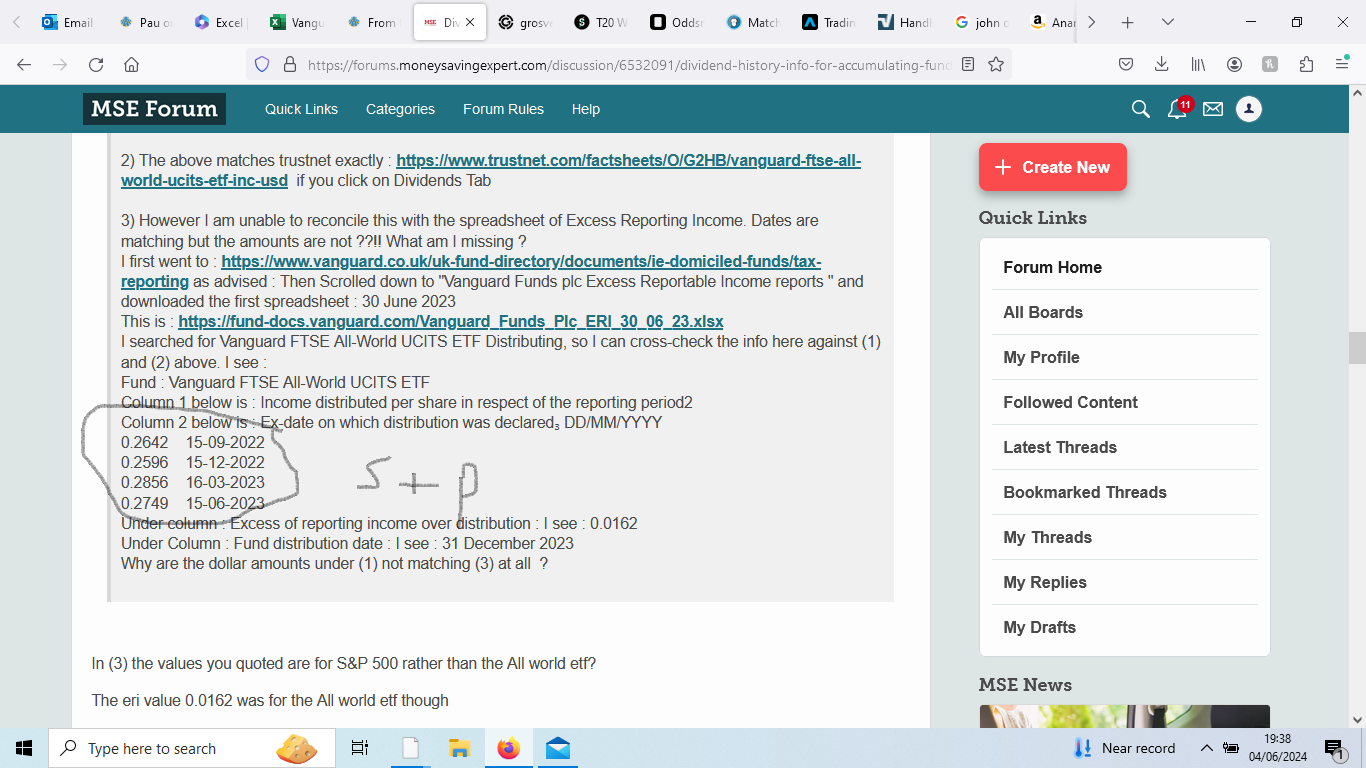Switch to the Handl tab
This screenshot has width=1366, height=768.
coord(906,22)
